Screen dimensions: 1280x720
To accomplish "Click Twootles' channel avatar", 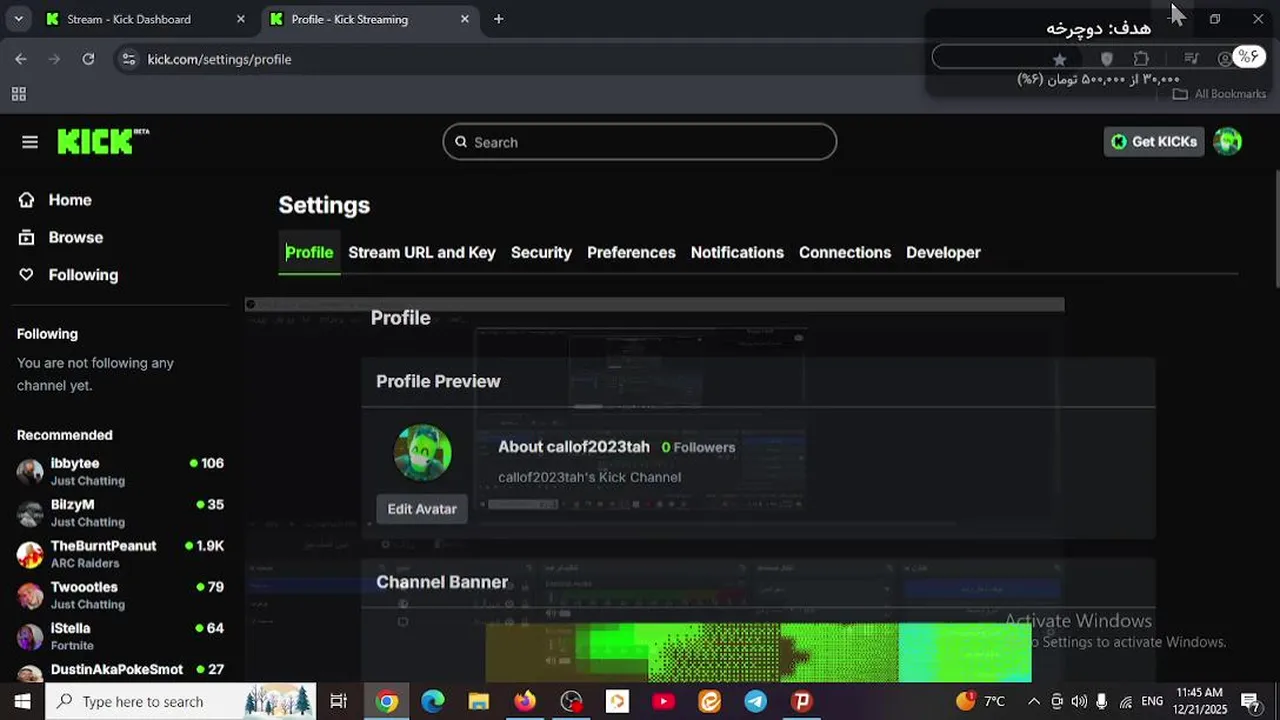I will (30, 595).
